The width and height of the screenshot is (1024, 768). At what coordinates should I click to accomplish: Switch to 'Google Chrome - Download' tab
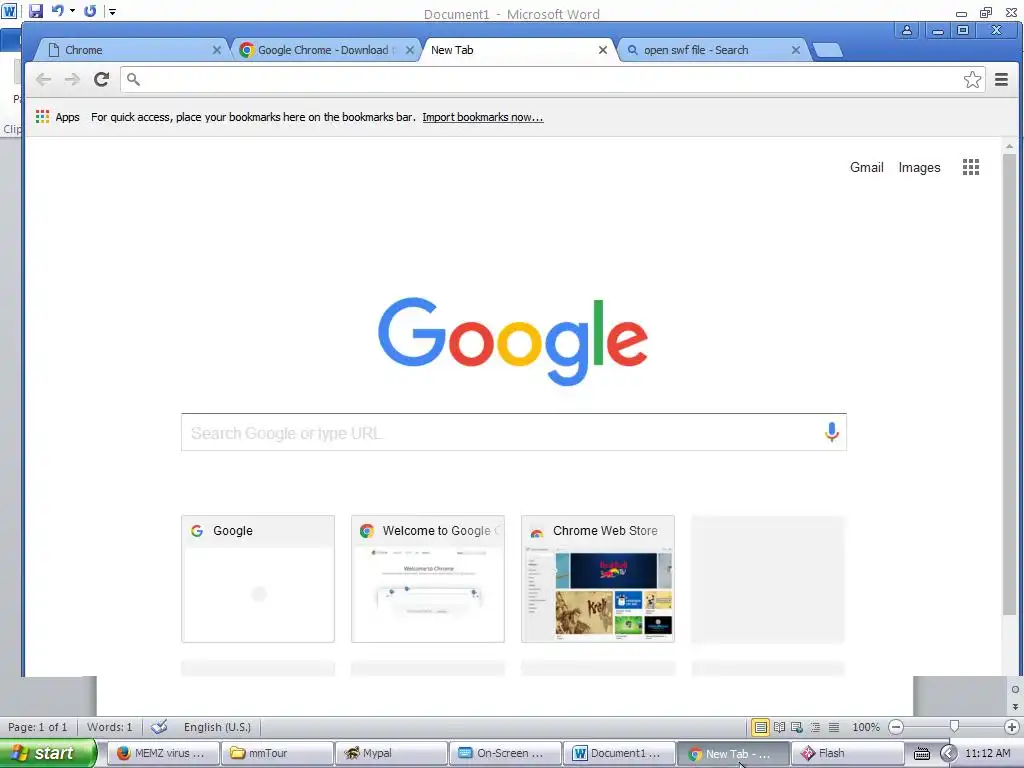pyautogui.click(x=323, y=50)
